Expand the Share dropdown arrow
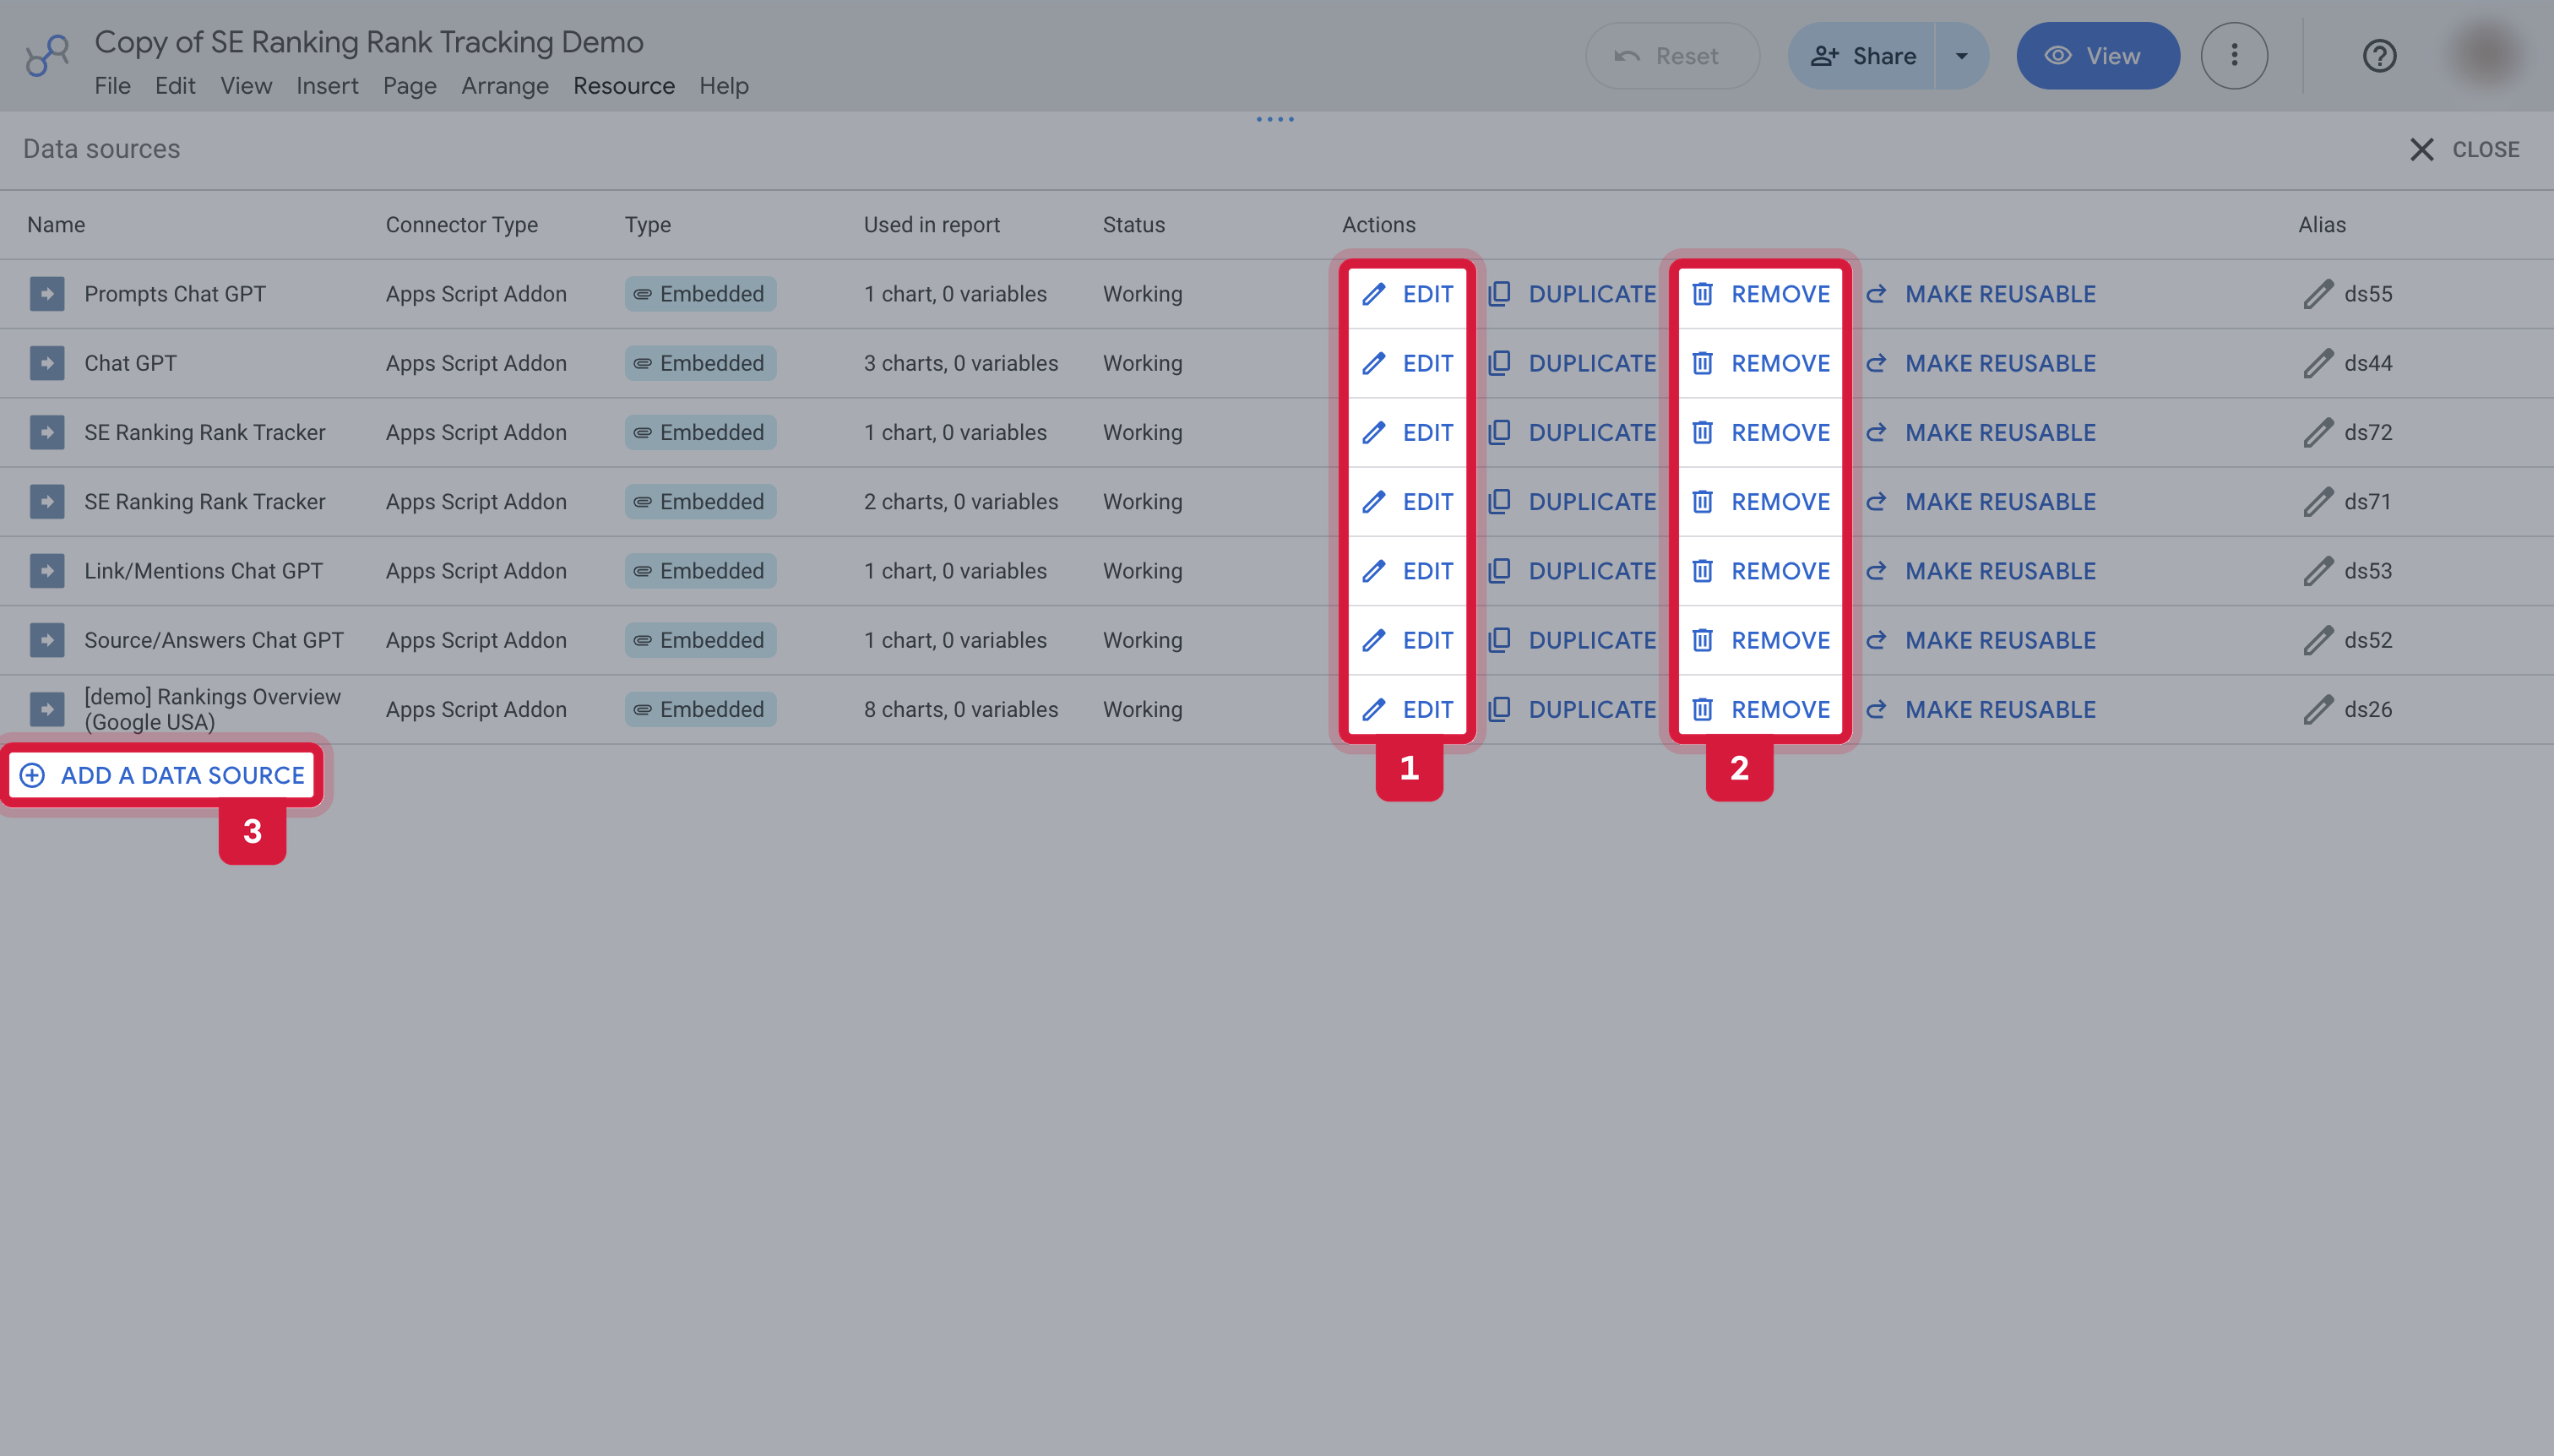The width and height of the screenshot is (2554, 1456). point(1961,56)
